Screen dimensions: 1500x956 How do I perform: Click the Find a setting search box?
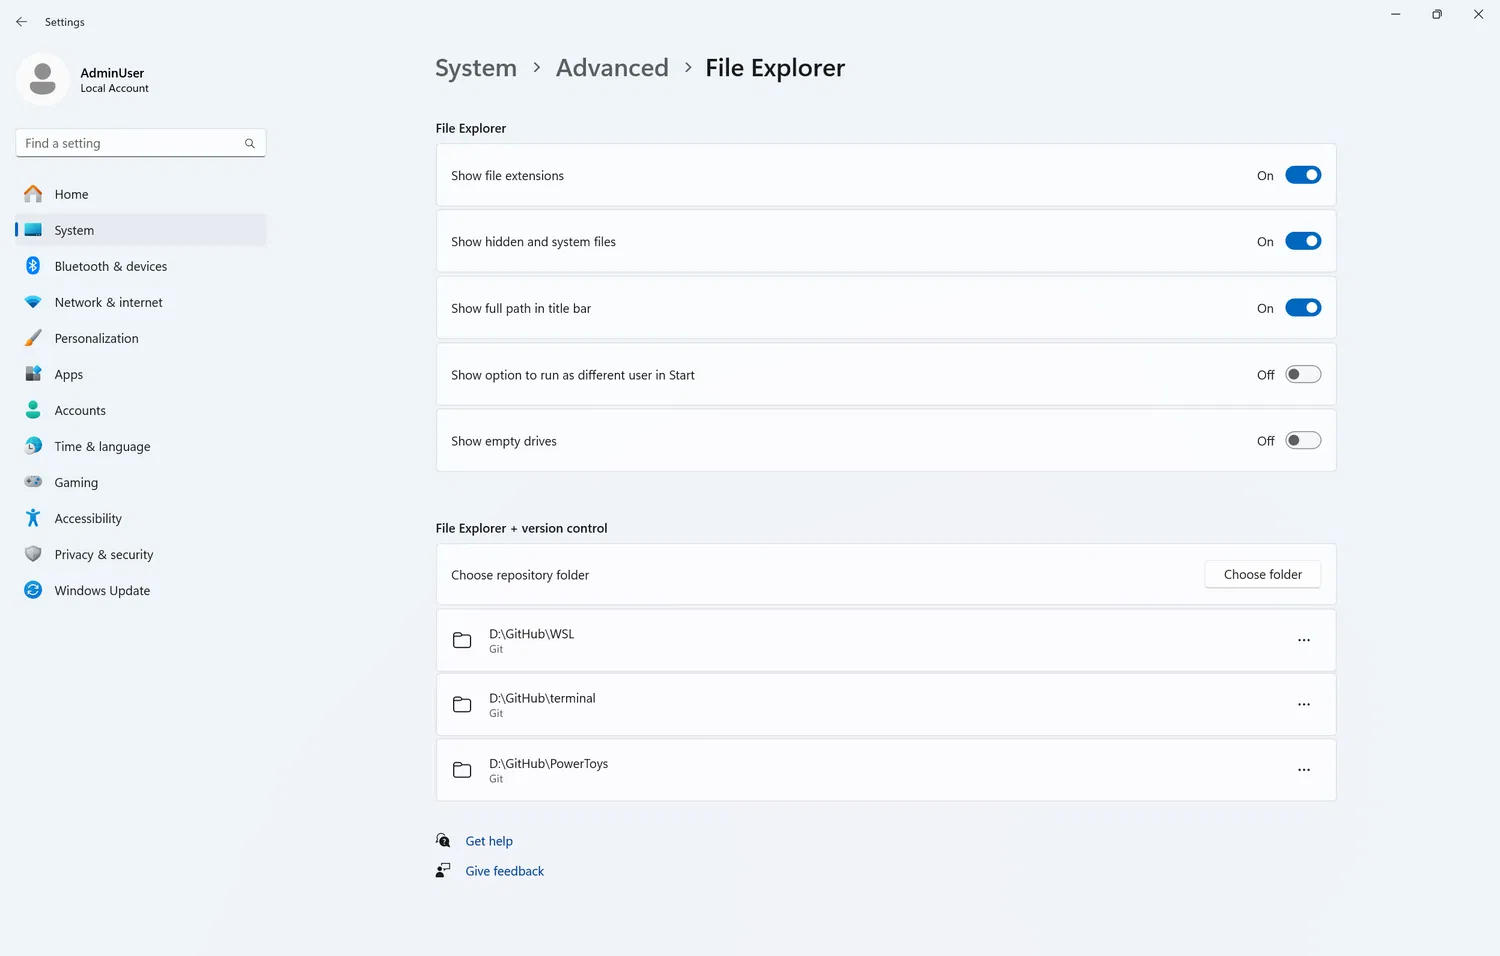(140, 143)
